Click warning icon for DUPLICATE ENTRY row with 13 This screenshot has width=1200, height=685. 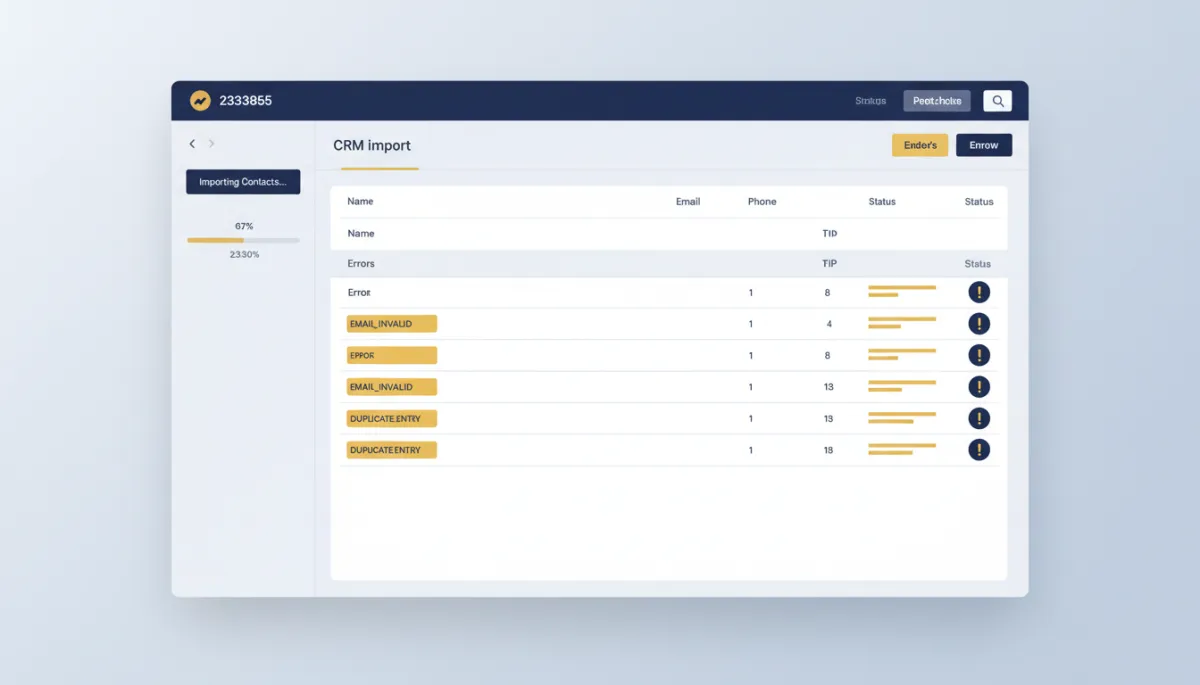tap(979, 418)
